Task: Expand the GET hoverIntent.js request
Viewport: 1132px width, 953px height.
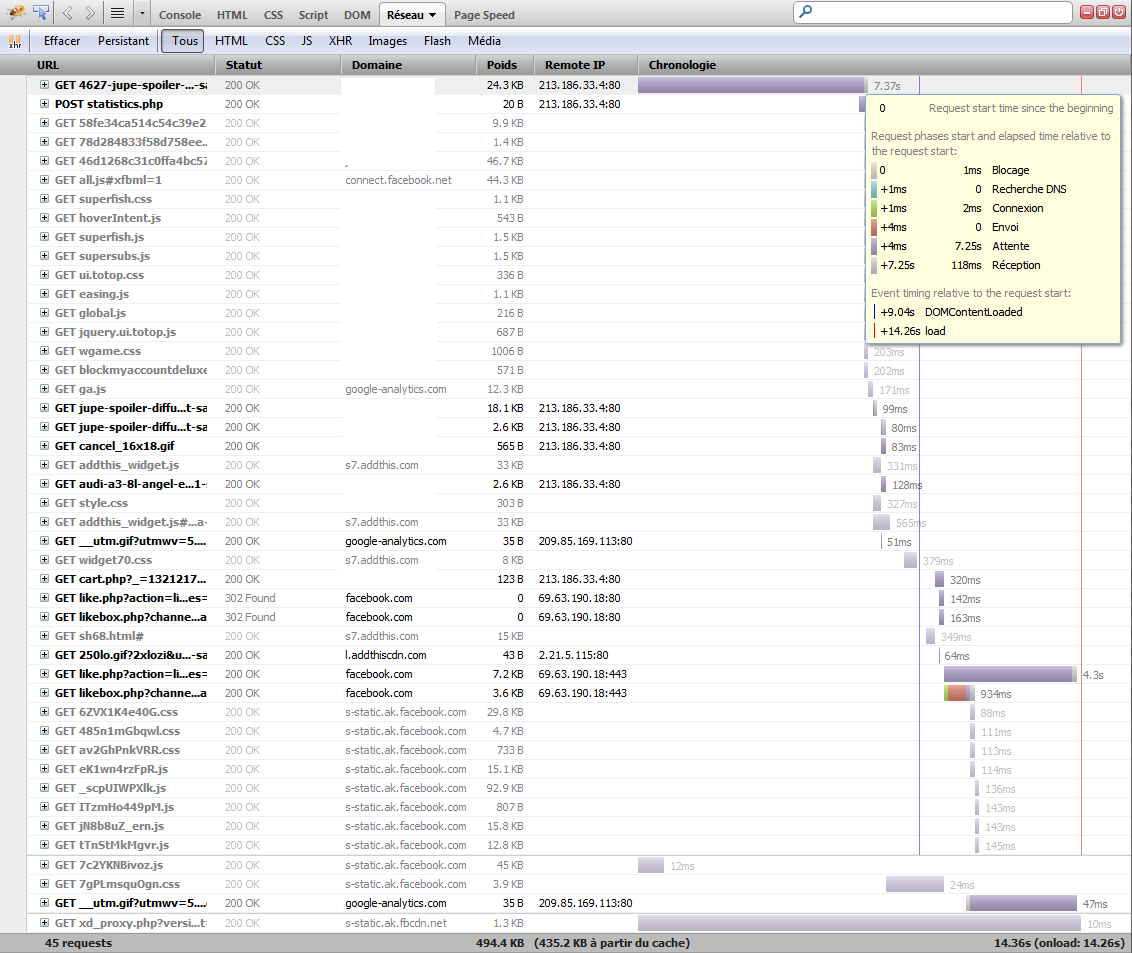Action: click(45, 218)
